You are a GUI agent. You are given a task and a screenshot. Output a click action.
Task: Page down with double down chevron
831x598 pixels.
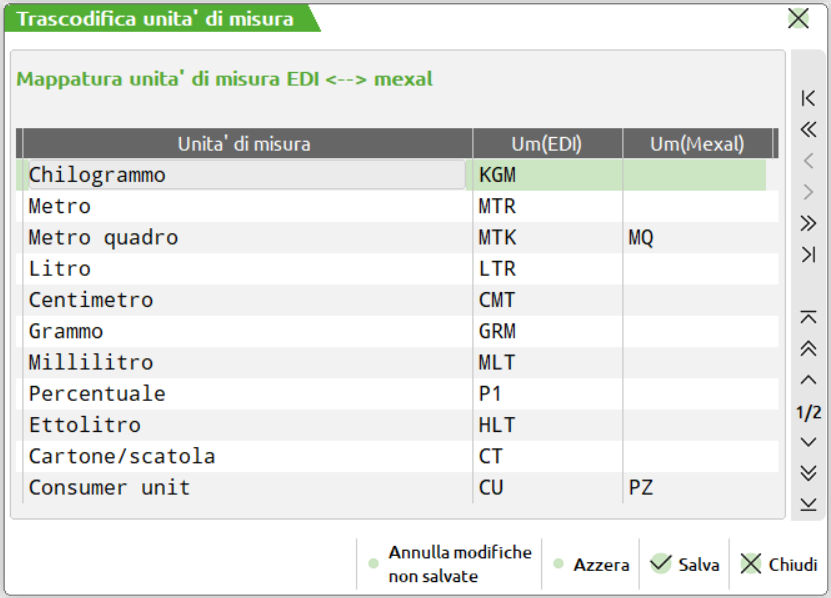click(809, 472)
